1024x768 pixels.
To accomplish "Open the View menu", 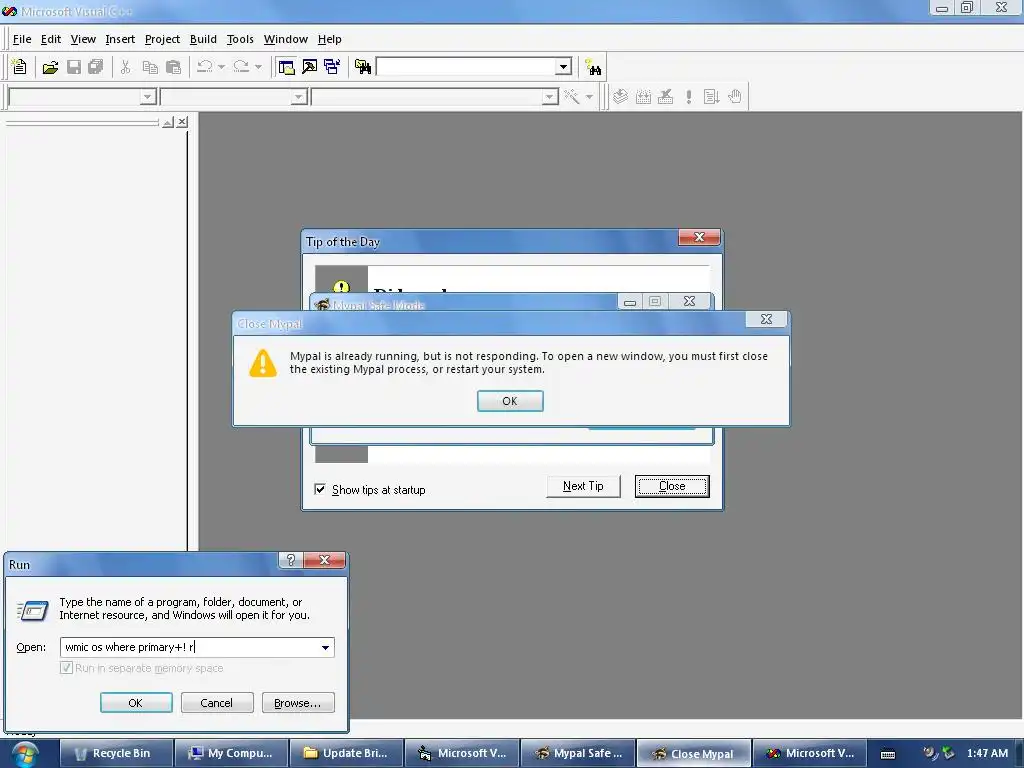I will click(83, 39).
